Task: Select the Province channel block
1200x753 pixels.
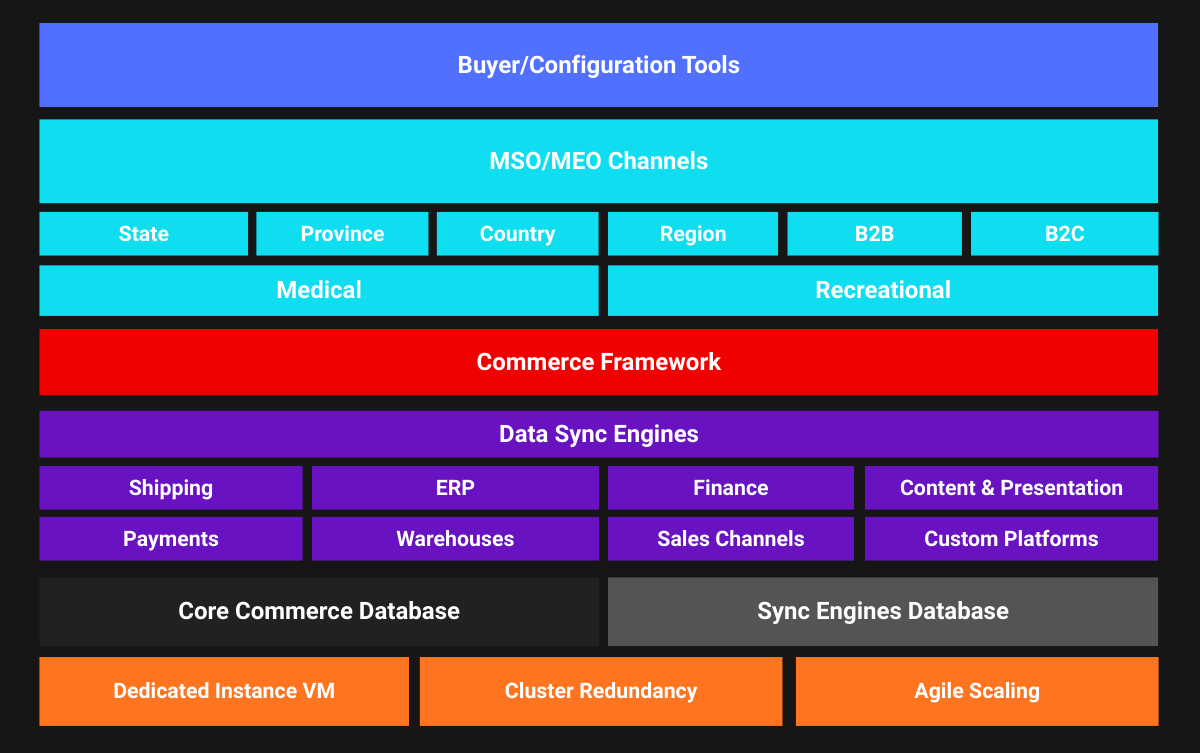Action: coord(342,233)
